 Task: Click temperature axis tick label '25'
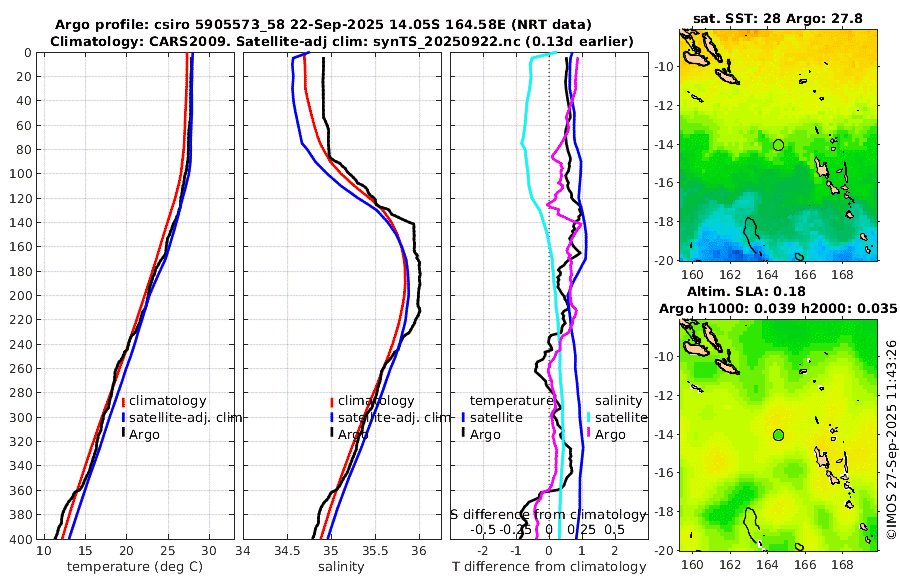coord(168,551)
